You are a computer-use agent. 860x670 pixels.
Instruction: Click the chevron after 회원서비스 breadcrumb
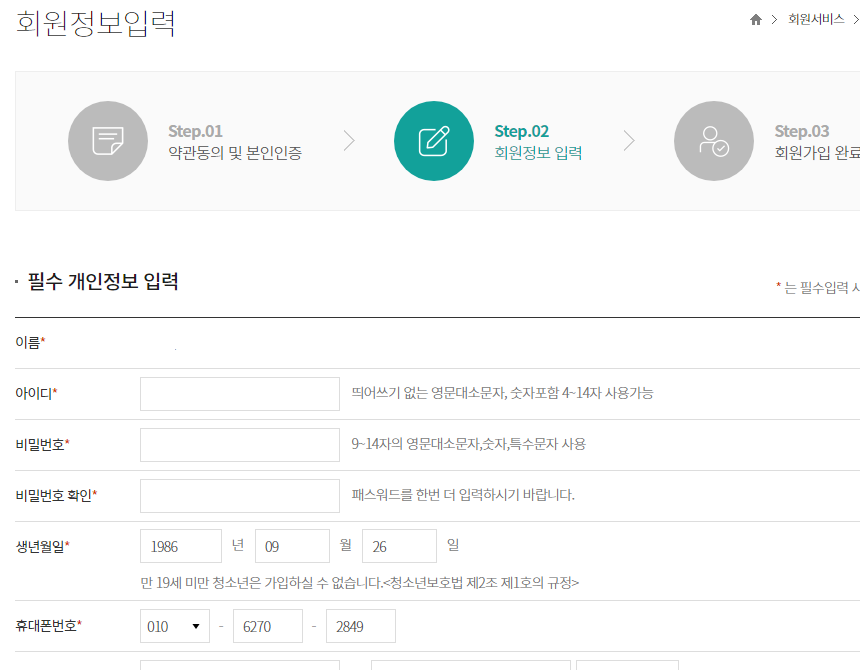click(x=855, y=19)
